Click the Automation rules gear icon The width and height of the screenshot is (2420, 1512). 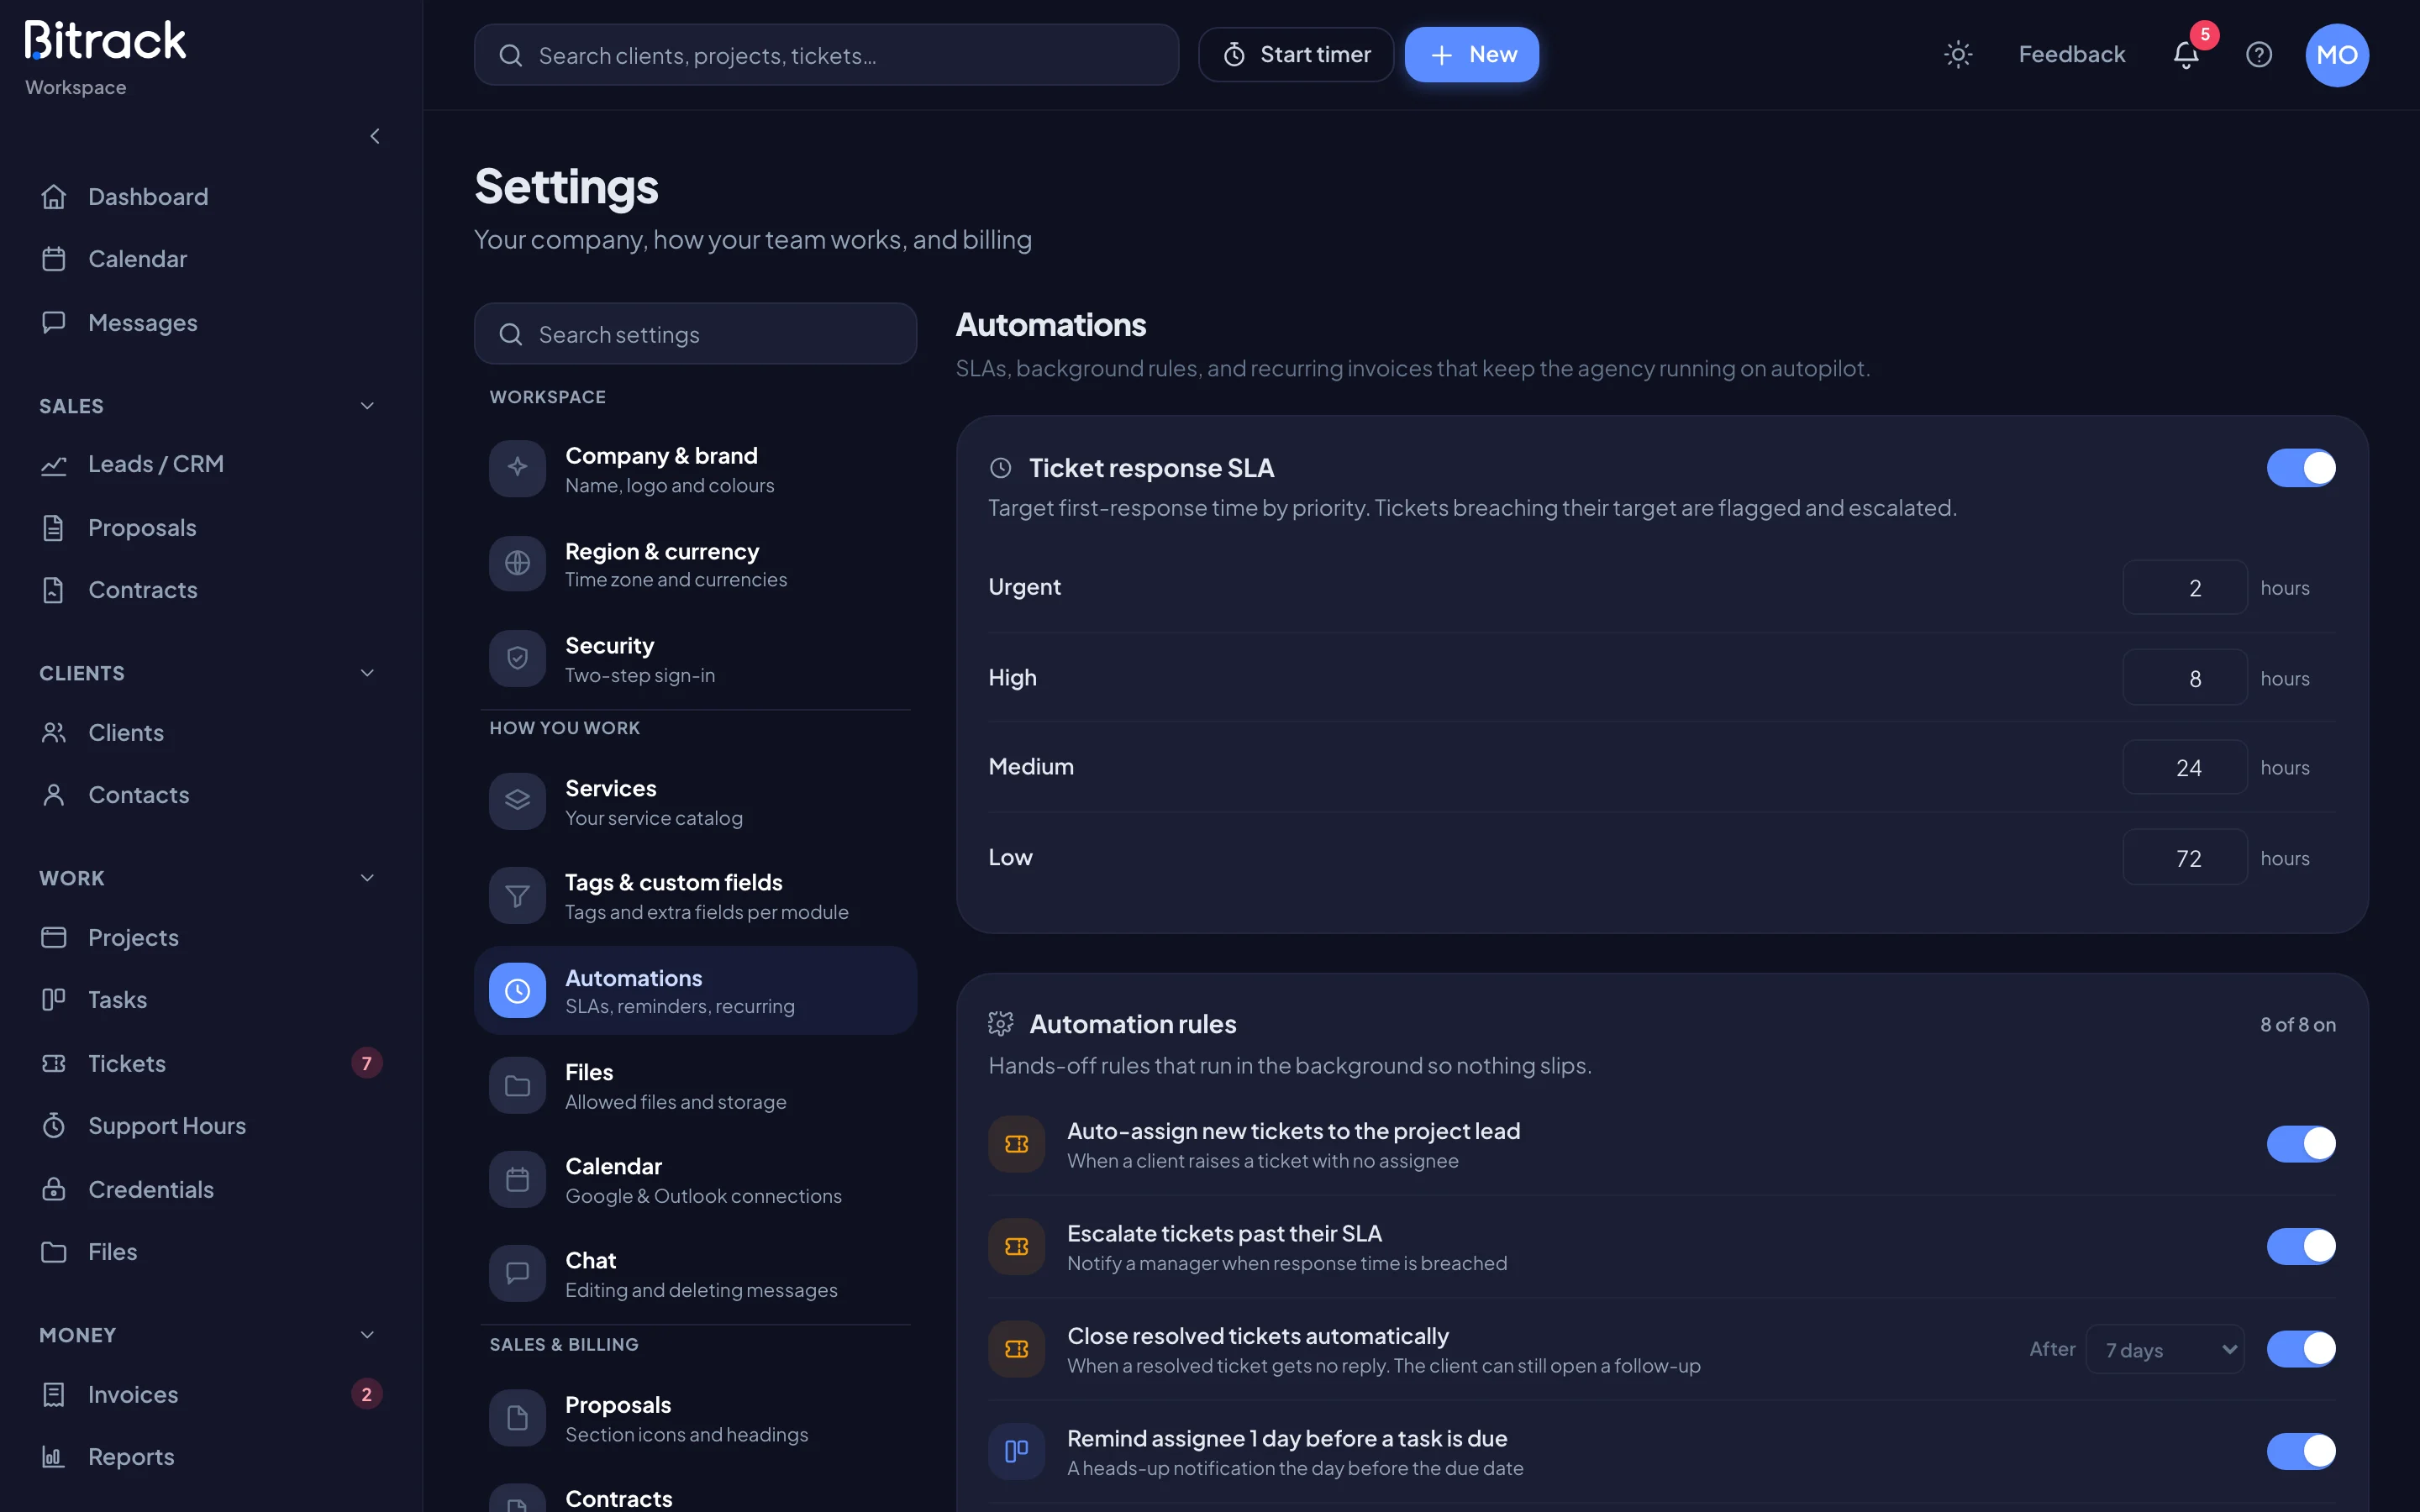tap(1000, 1024)
